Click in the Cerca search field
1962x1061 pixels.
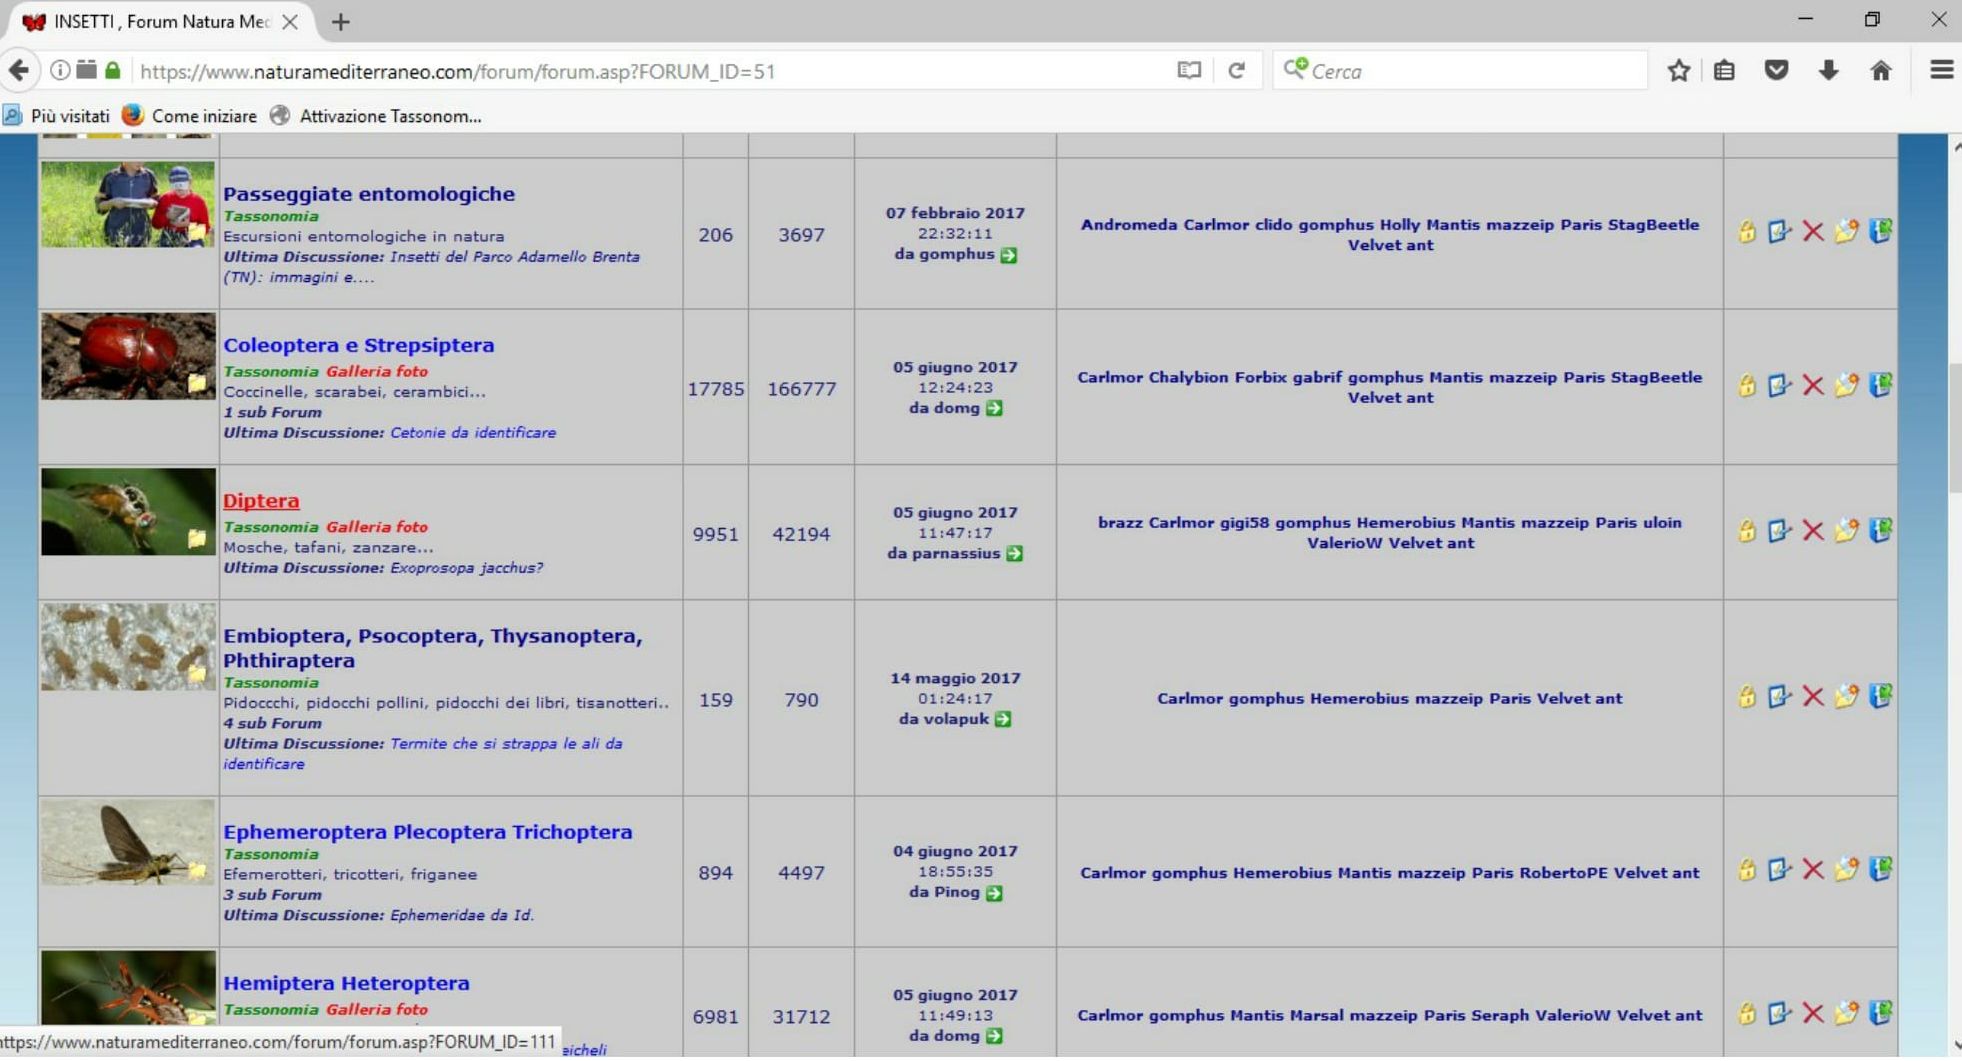tap(1470, 71)
